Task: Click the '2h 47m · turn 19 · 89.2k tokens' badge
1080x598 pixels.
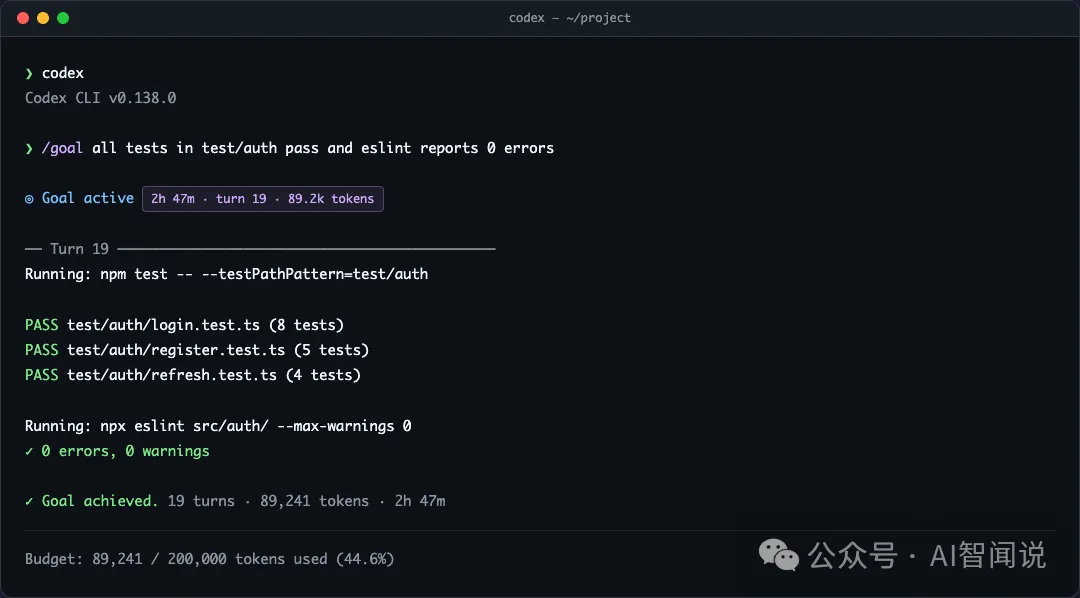Action: point(262,198)
